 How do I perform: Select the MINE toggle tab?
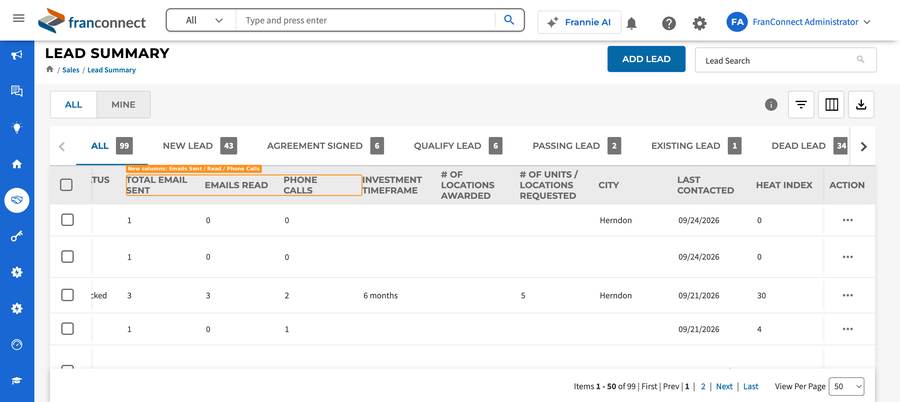pos(123,105)
